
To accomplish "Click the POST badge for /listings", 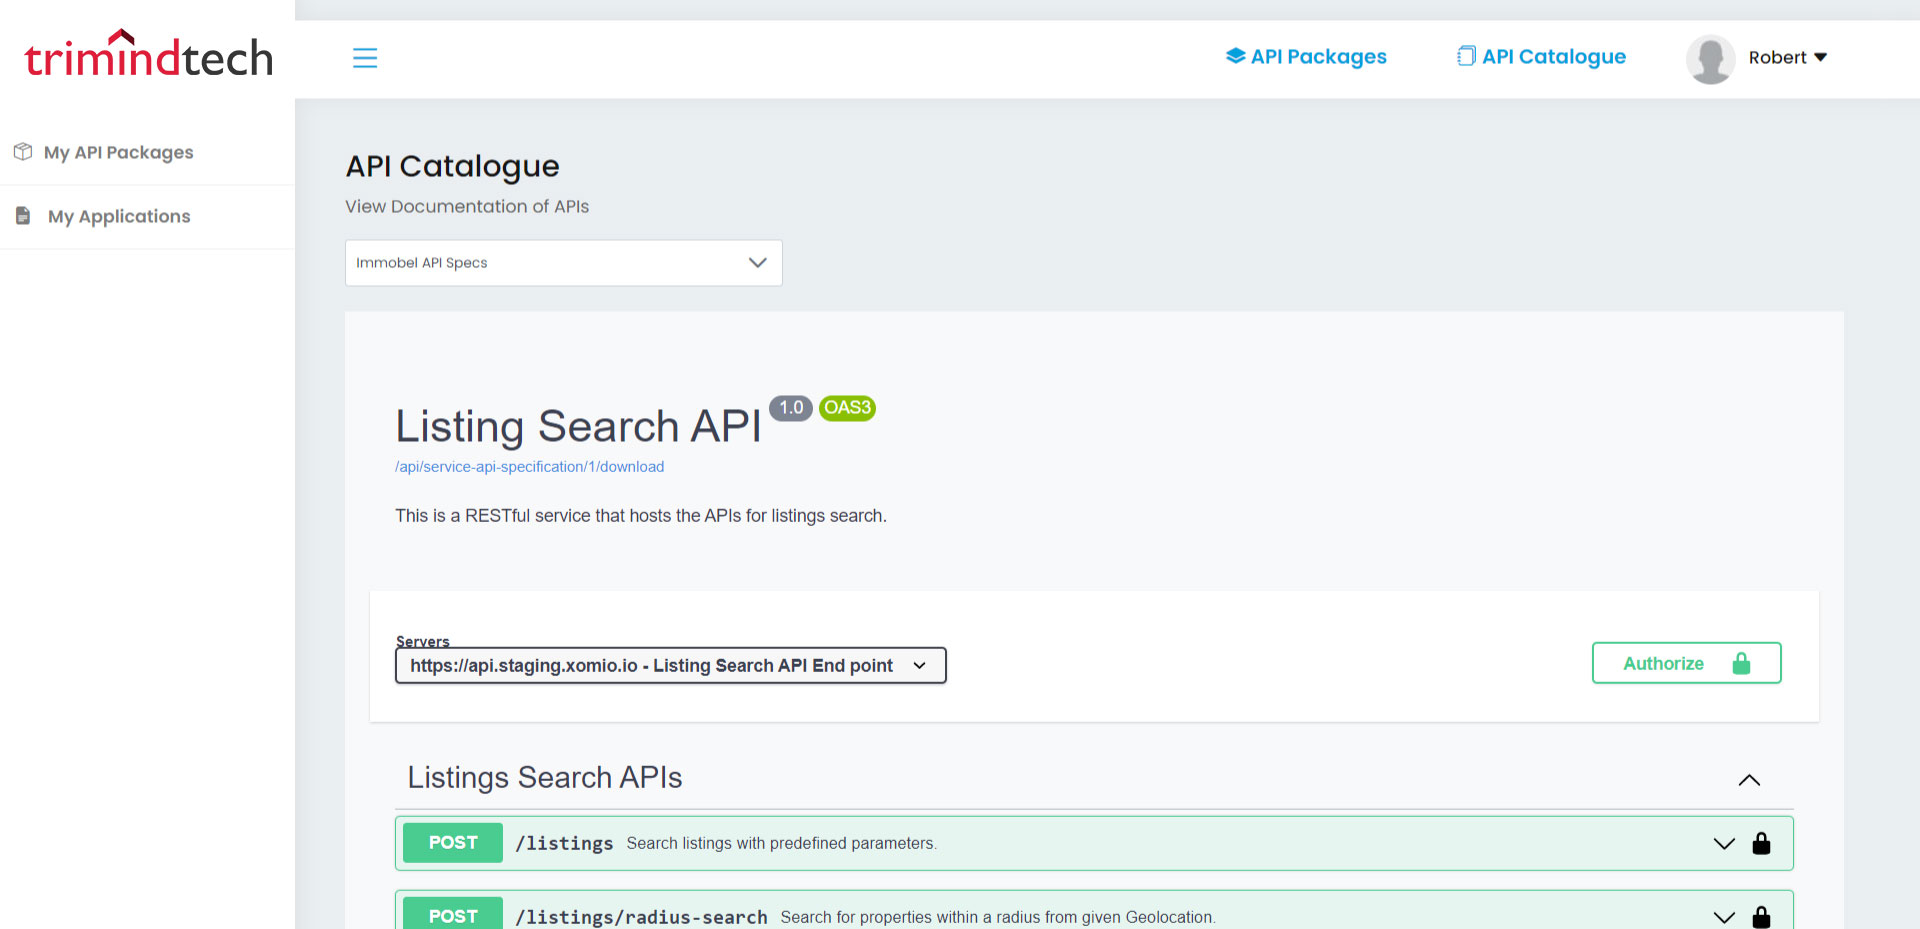I will coord(453,842).
